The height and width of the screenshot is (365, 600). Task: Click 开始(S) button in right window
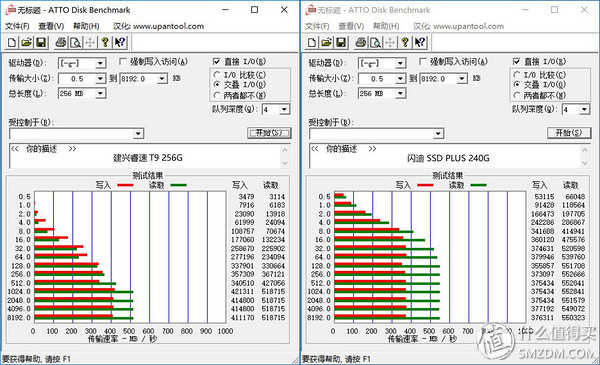click(569, 133)
